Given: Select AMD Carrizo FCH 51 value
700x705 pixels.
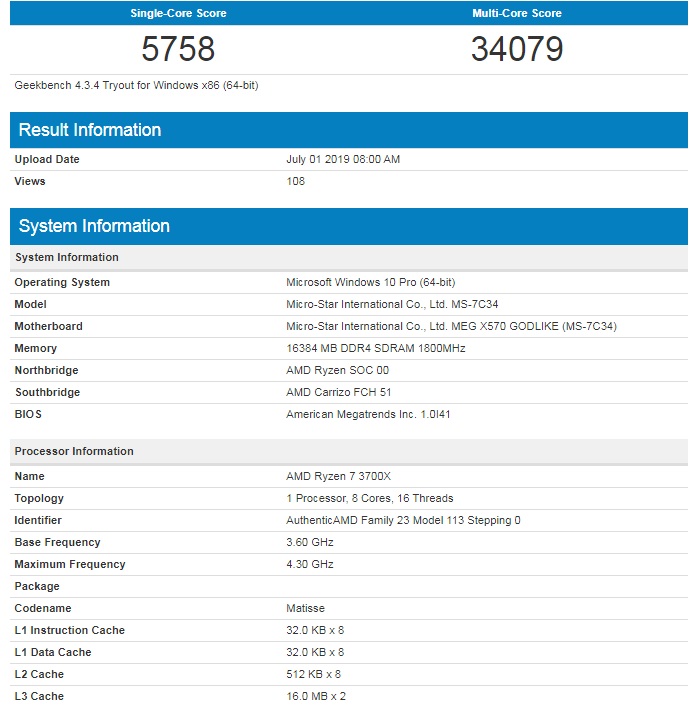Looking at the screenshot, I should coord(339,393).
